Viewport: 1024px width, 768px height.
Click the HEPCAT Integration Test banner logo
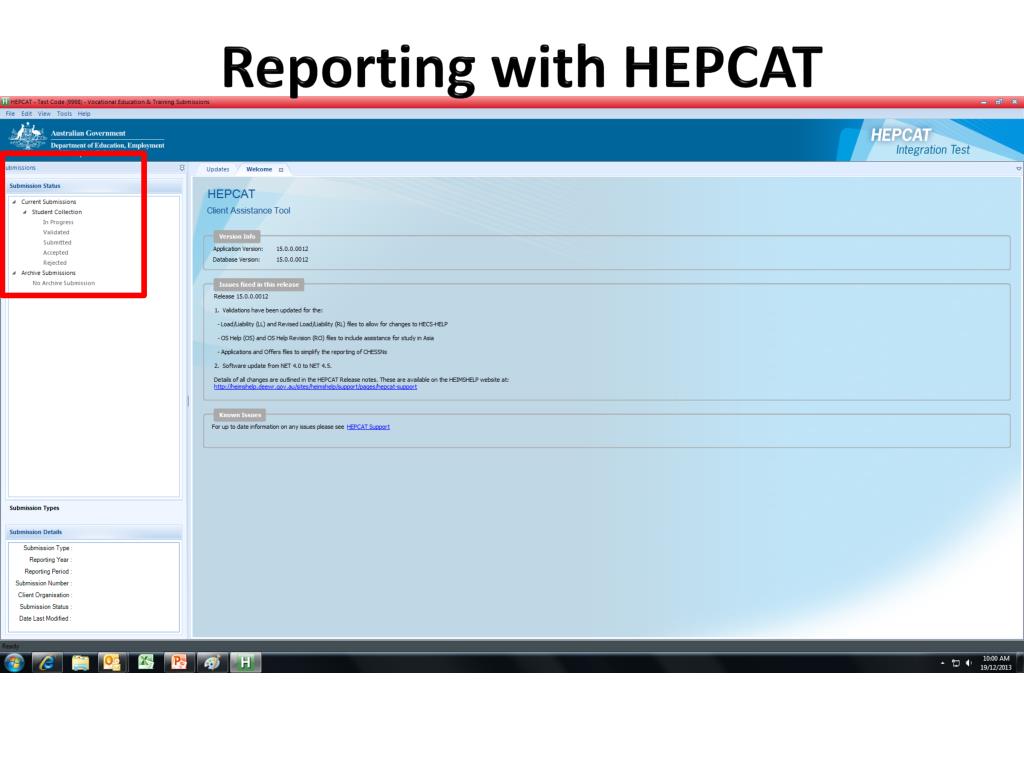tap(920, 142)
